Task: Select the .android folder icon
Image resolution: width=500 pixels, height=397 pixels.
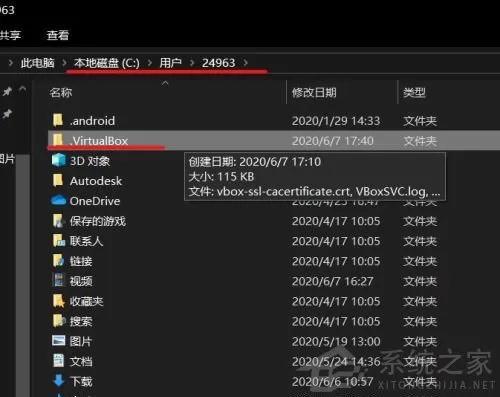Action: 58,120
